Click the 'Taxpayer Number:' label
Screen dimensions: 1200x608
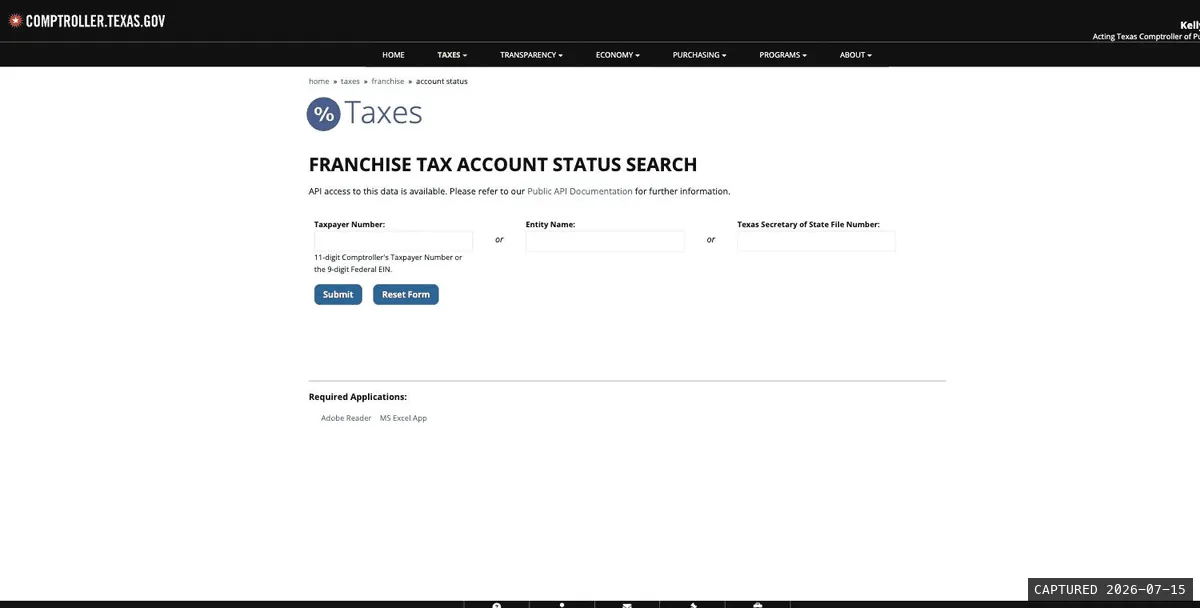350,225
